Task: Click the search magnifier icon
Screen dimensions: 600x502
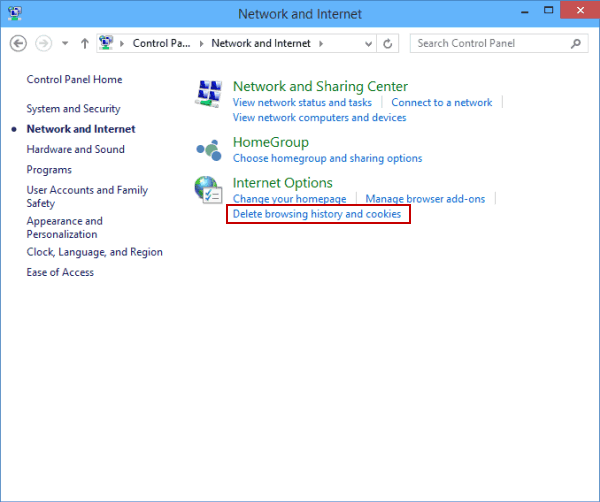Action: (x=576, y=44)
